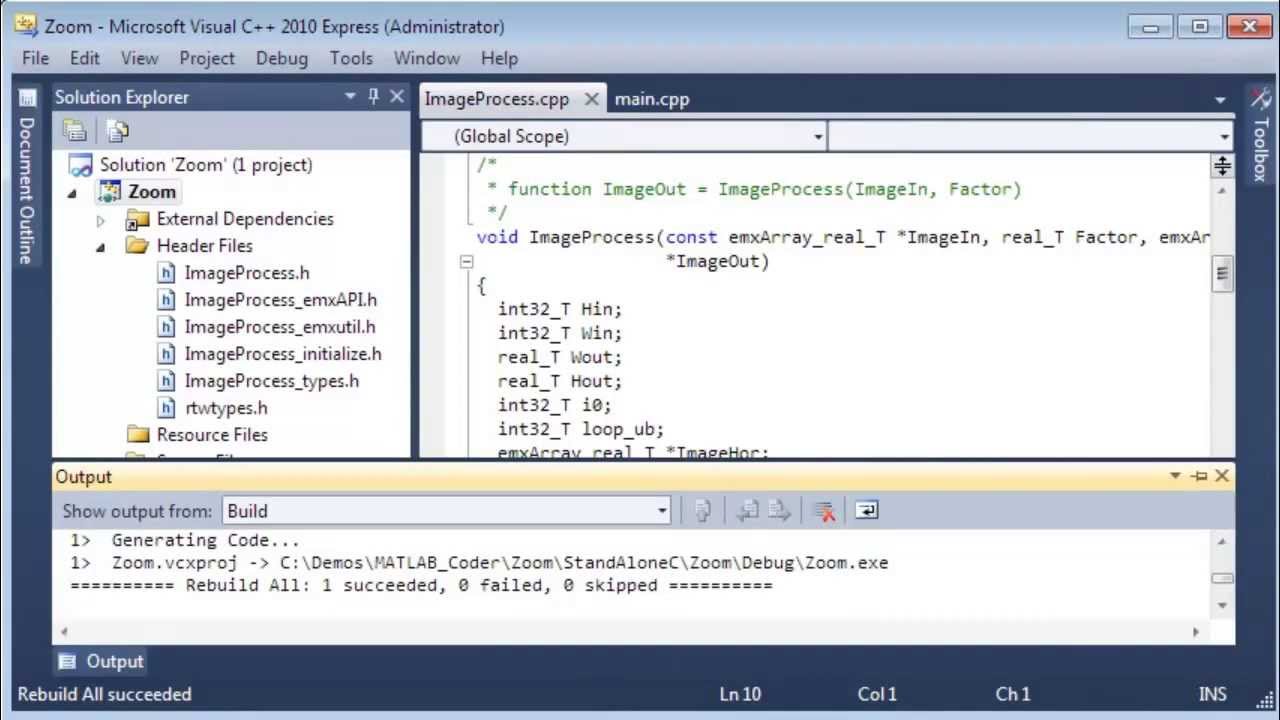Open the Document Outline side tab icon

(27, 98)
